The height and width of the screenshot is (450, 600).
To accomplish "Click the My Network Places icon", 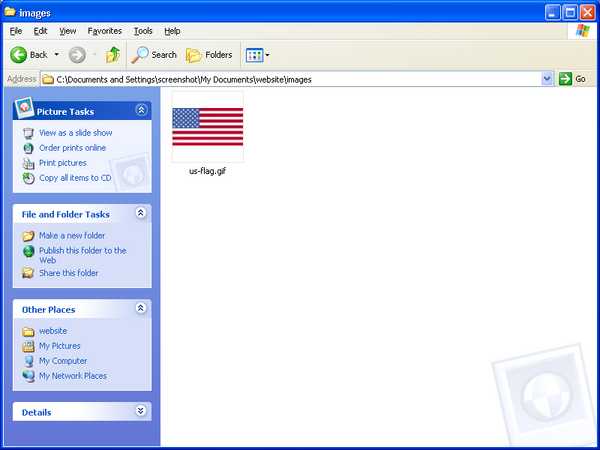I will click(x=29, y=376).
